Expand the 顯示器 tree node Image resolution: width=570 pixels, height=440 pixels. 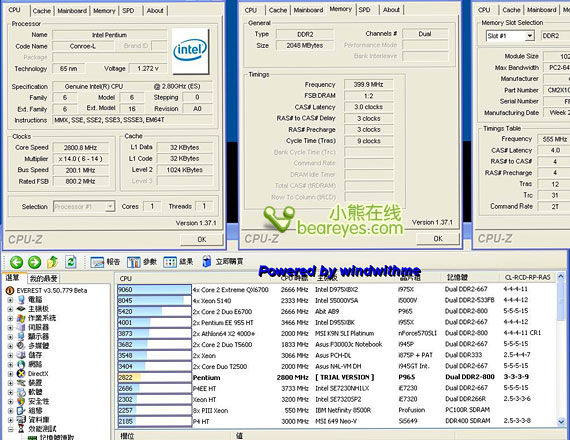tap(10, 337)
